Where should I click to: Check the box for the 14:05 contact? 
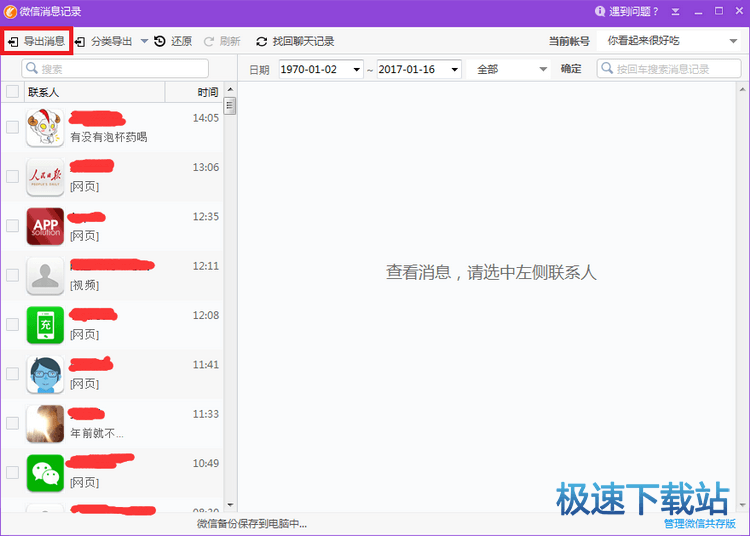point(12,127)
